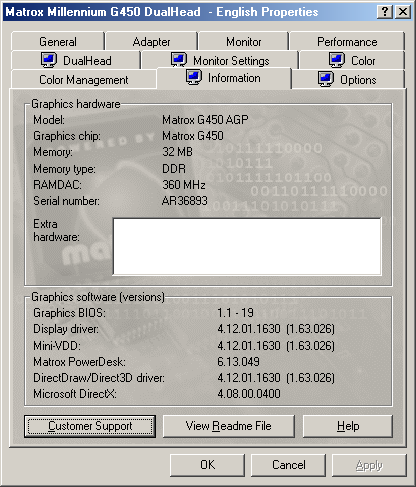
Task: Open the Color Management tab
Action: 84,80
